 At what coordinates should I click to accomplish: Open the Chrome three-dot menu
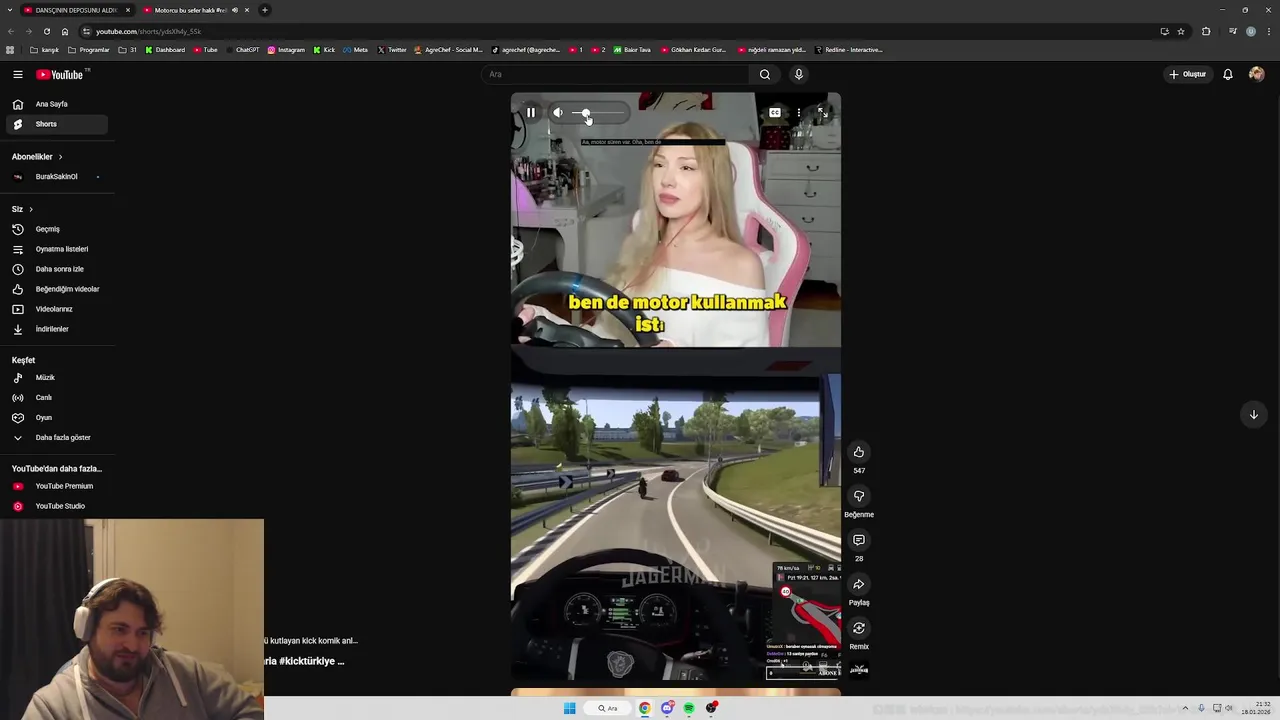coord(1269,31)
